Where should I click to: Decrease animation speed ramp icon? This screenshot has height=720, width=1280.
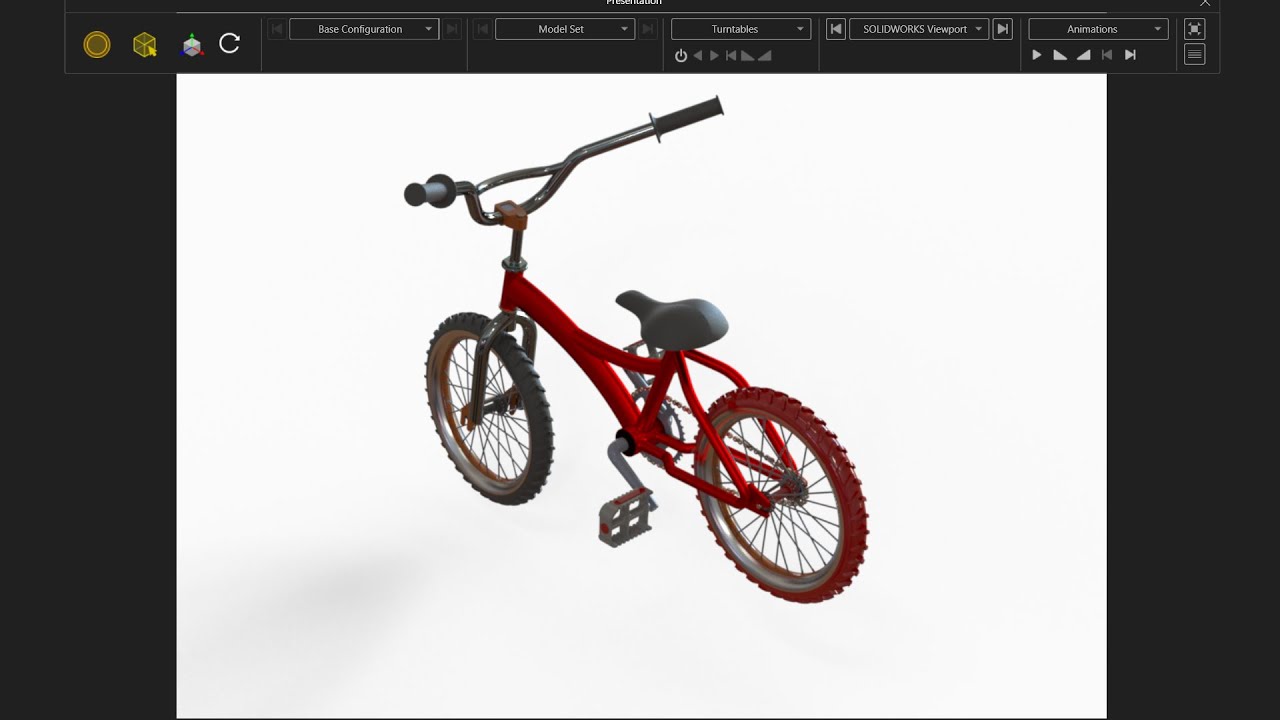1060,55
